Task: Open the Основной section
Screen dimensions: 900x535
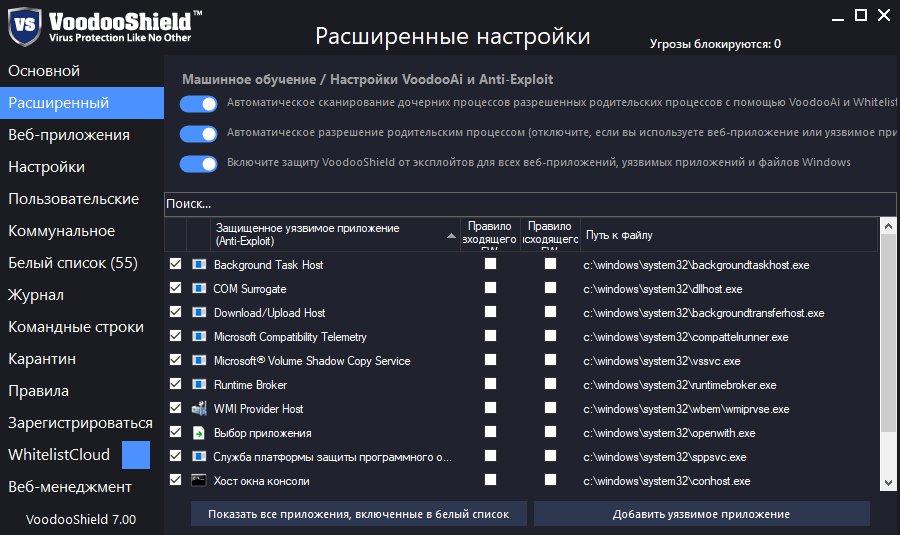Action: 82,71
